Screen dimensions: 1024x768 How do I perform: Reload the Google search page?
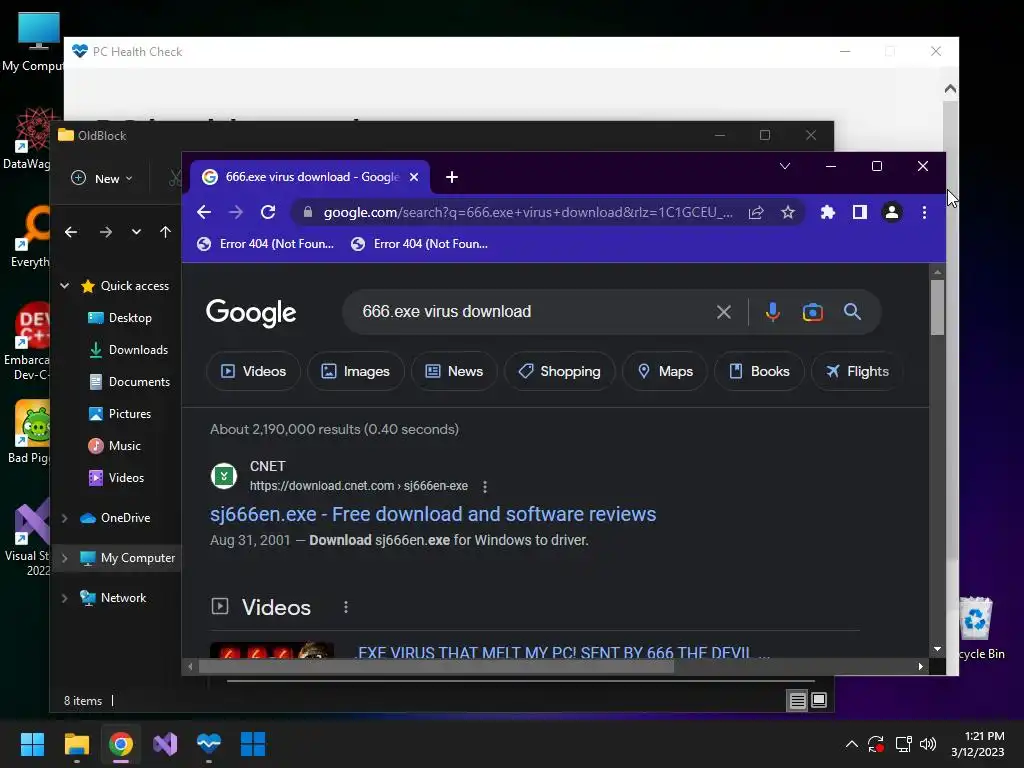pos(268,212)
